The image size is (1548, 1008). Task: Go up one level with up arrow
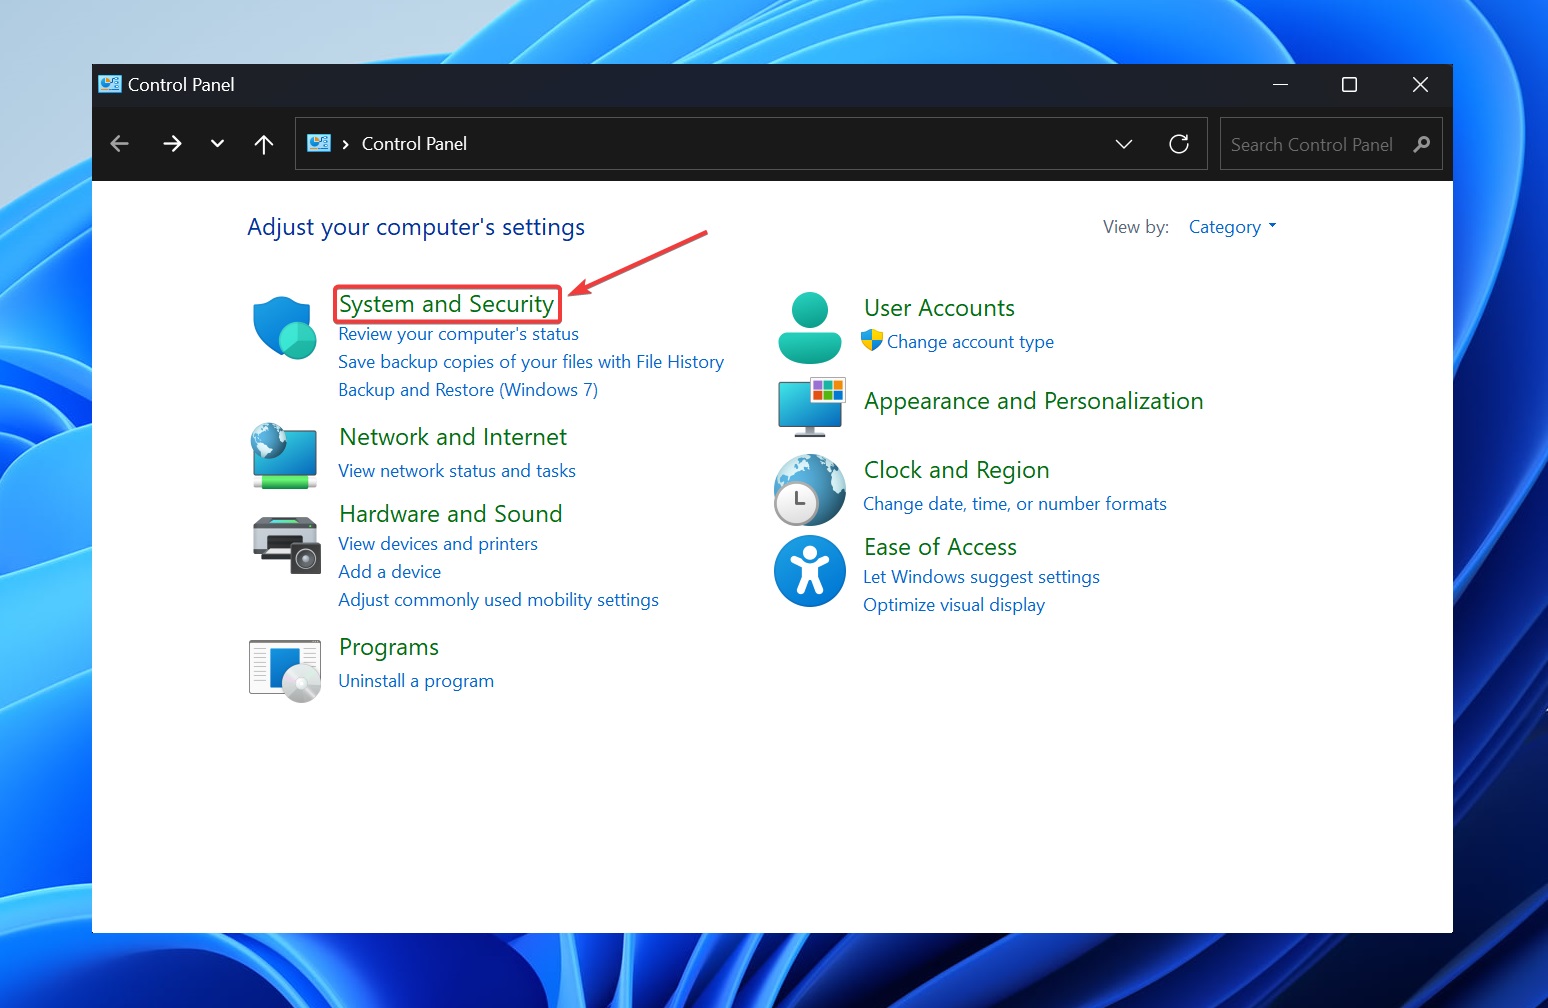[x=264, y=144]
